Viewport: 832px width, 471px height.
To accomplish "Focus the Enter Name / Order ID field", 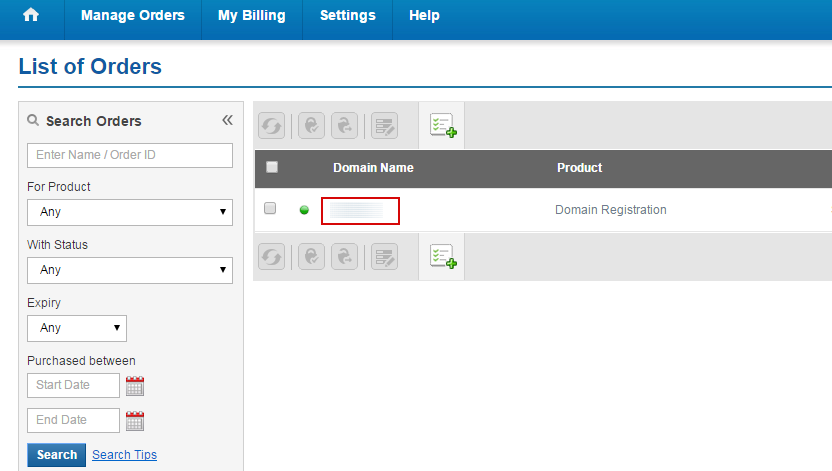I will tap(129, 155).
